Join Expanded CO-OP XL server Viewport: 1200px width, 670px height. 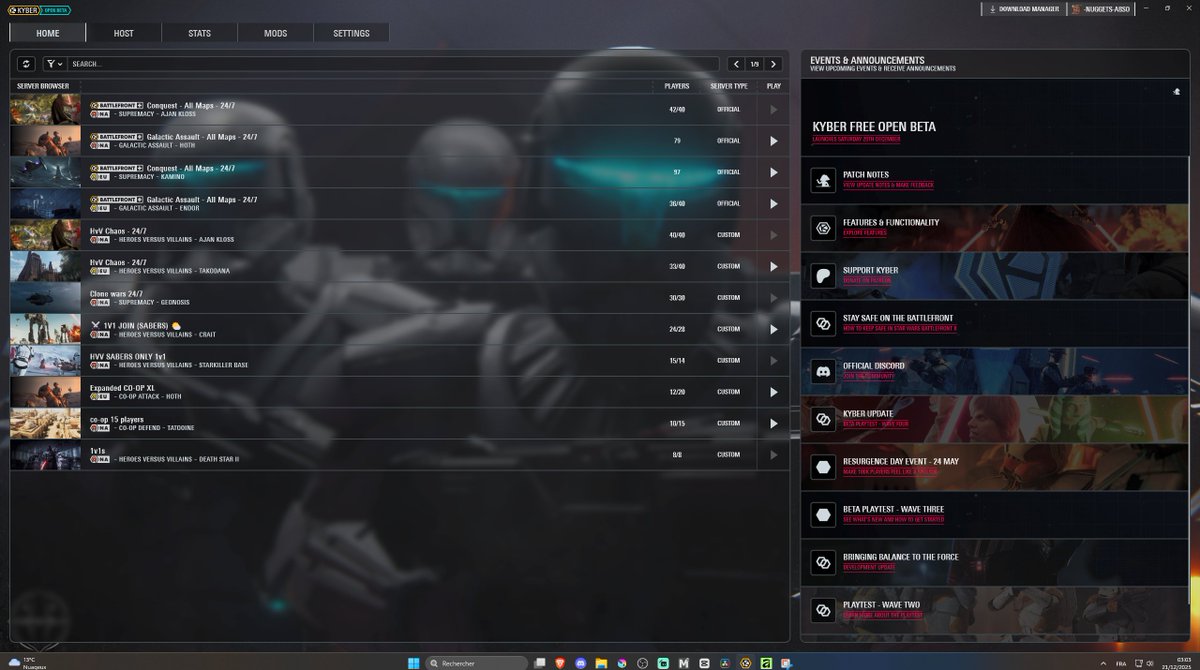coord(773,392)
